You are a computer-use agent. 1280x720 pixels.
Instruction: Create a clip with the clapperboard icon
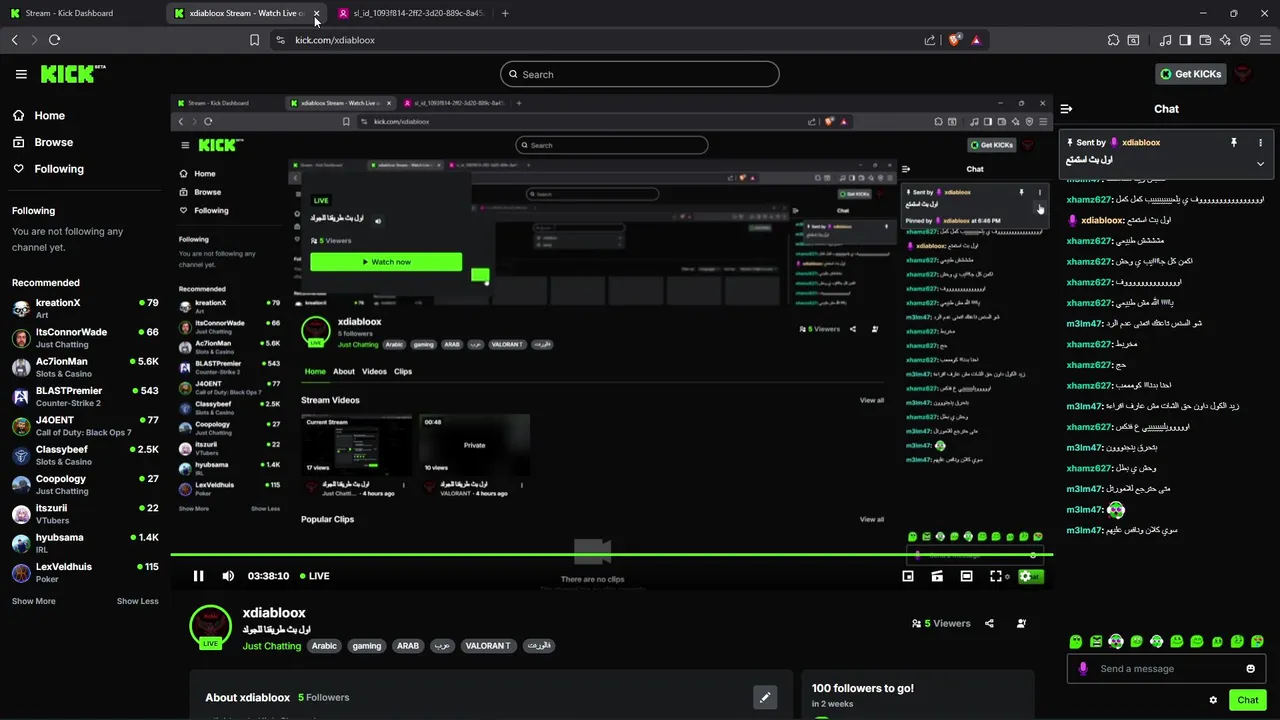(937, 576)
